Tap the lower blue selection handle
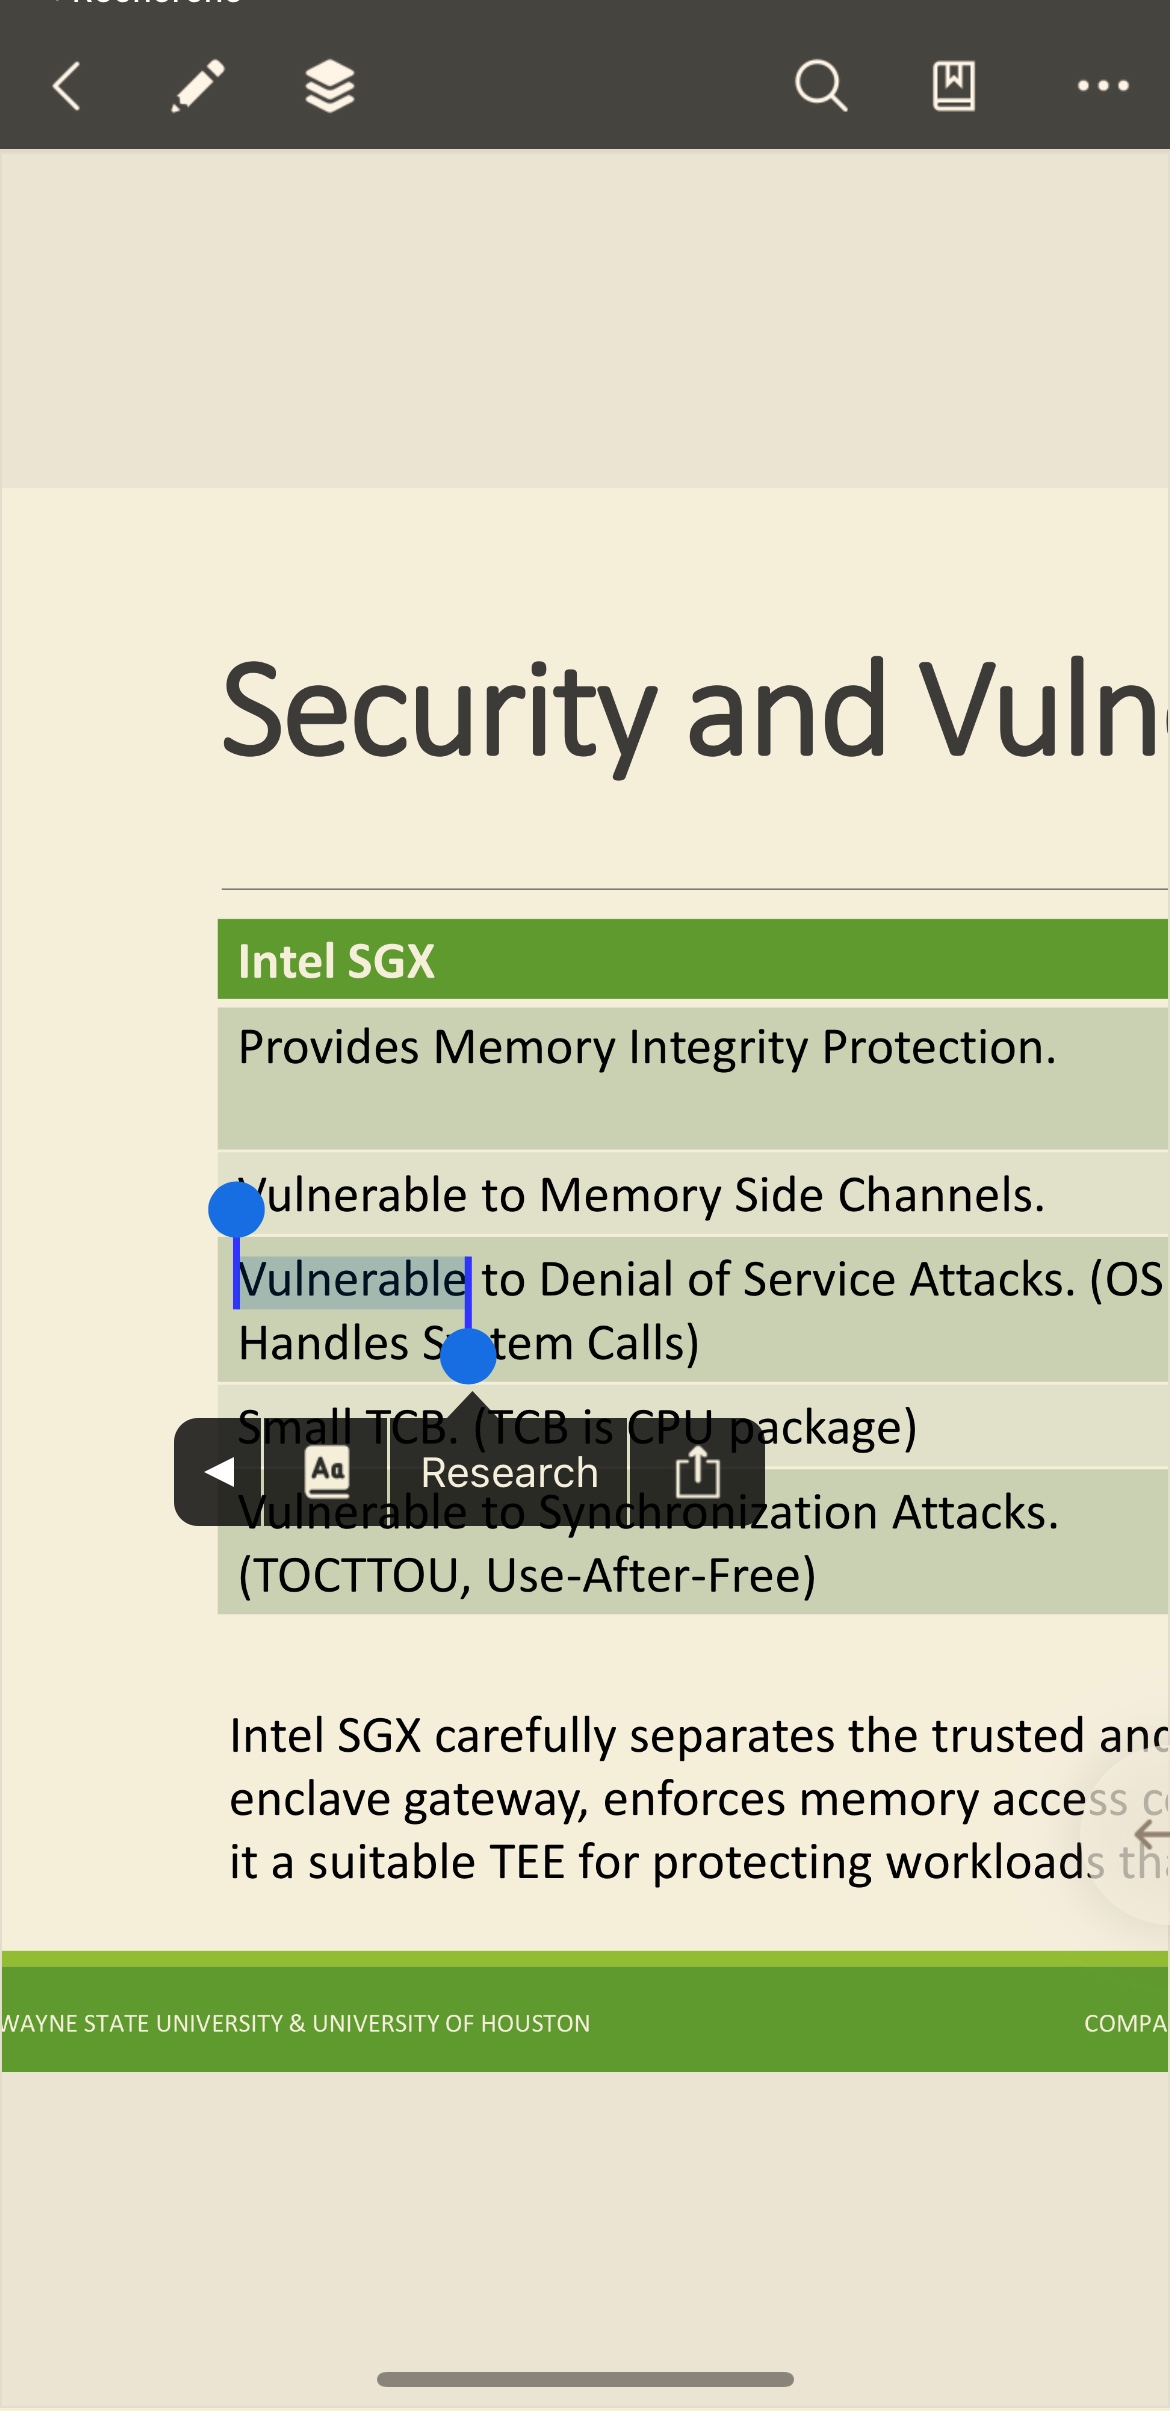Screen dimensions: 1170x2411 click(x=468, y=1356)
